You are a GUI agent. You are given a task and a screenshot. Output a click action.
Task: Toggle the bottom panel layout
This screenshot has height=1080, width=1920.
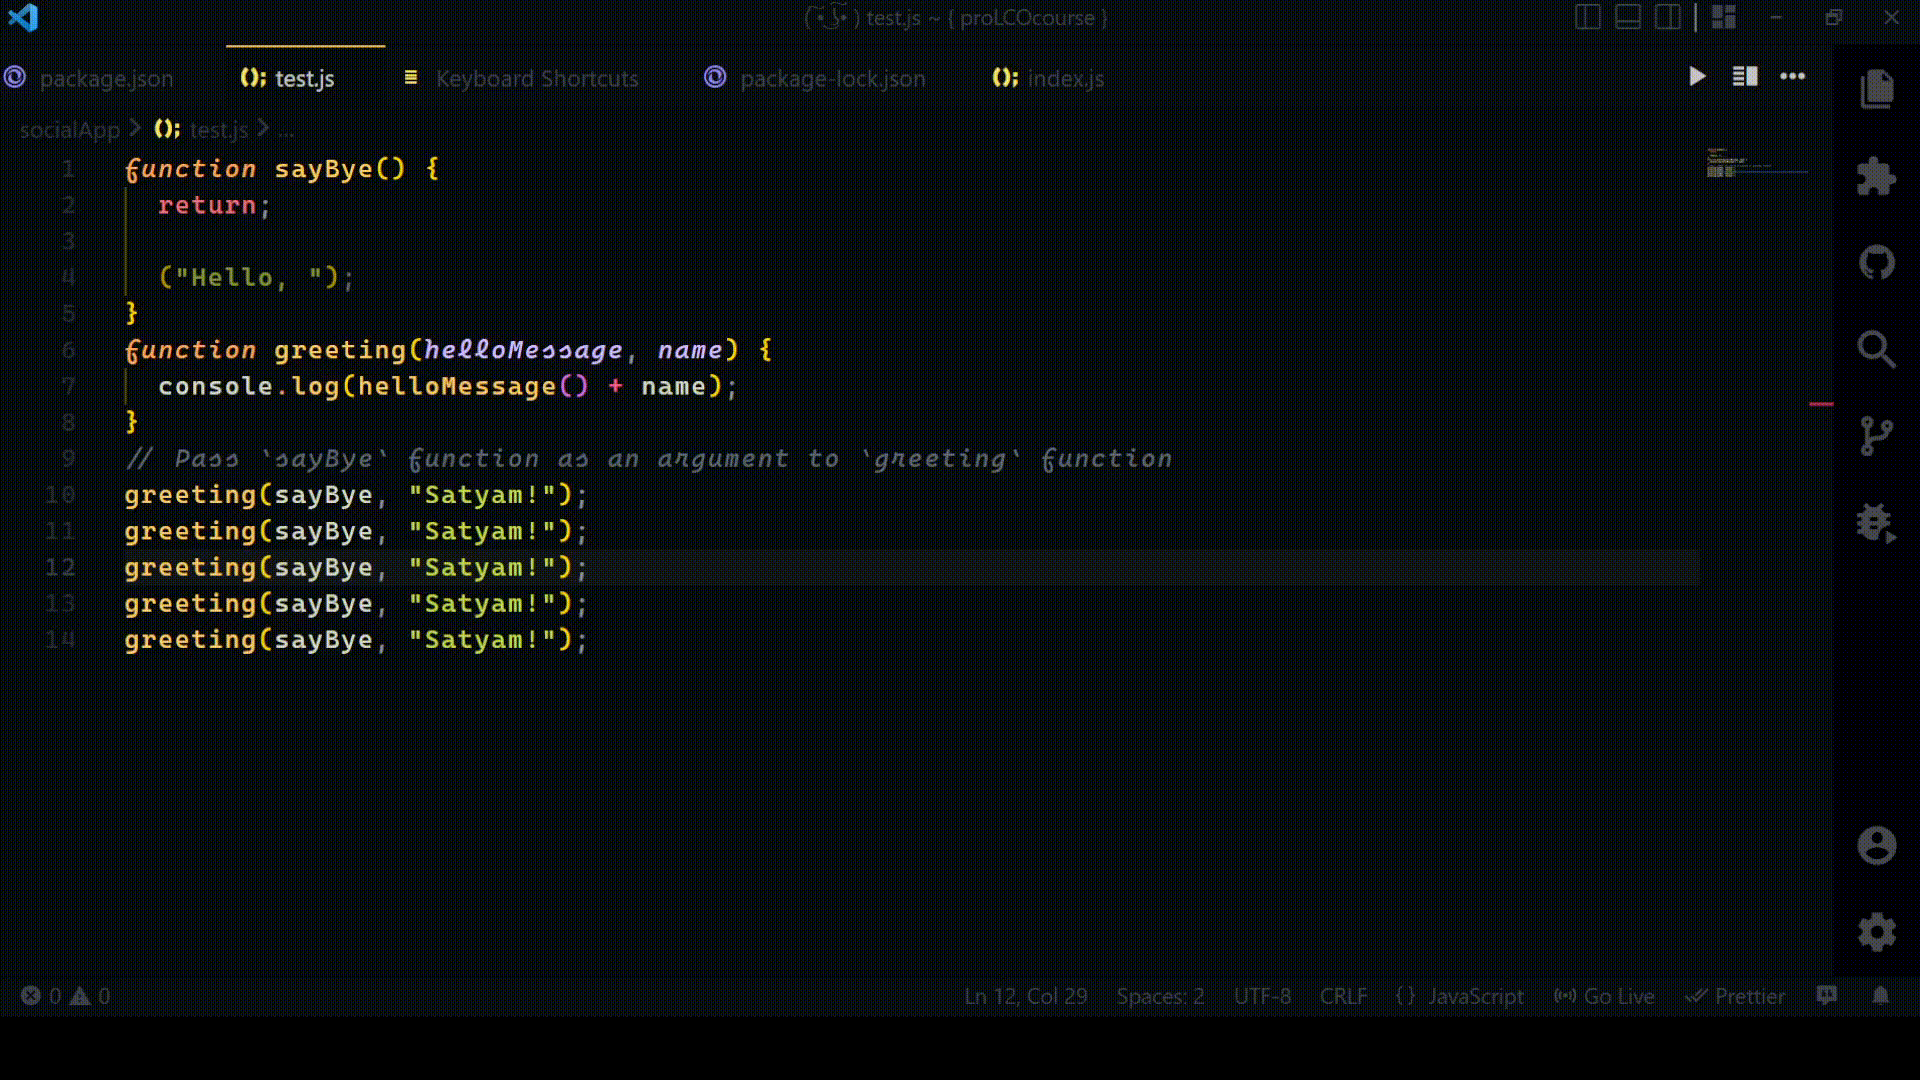[x=1628, y=17]
